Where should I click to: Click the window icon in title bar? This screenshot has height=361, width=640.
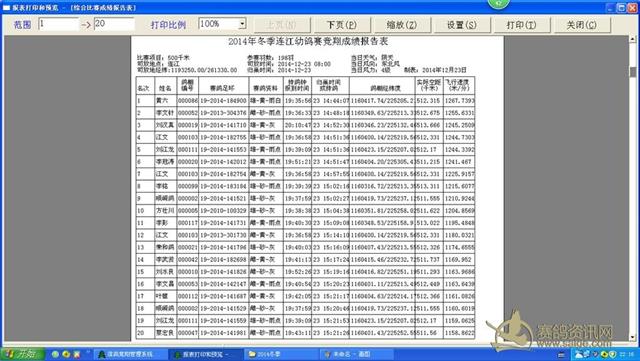point(6,7)
